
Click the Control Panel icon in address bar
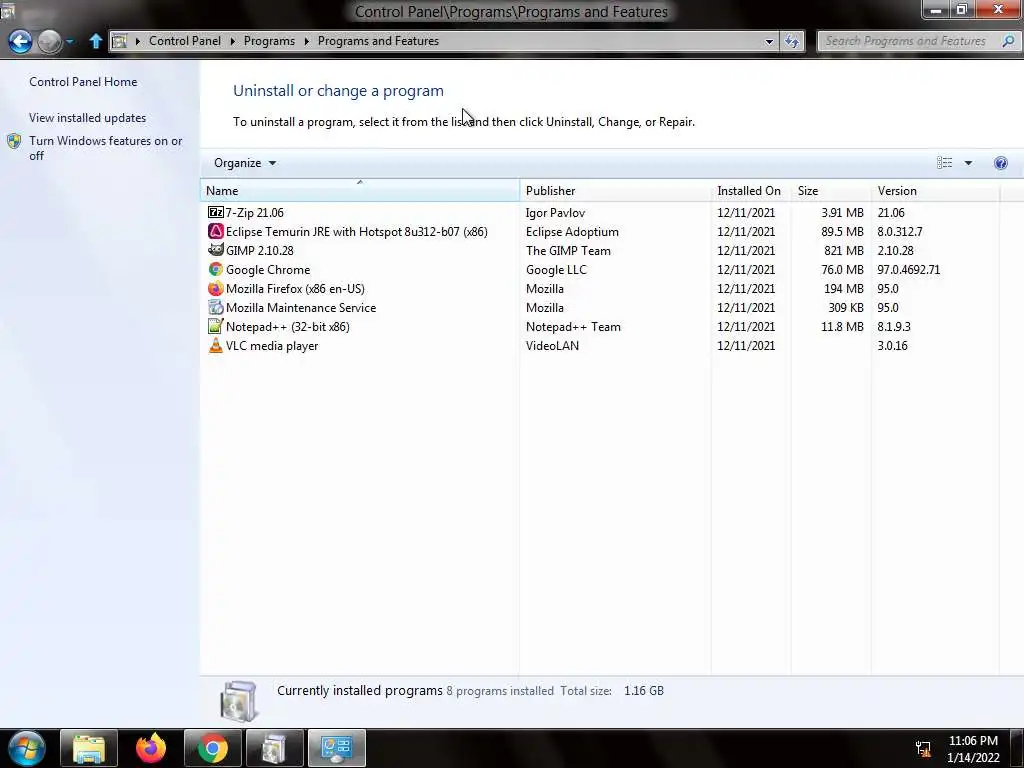coord(119,41)
